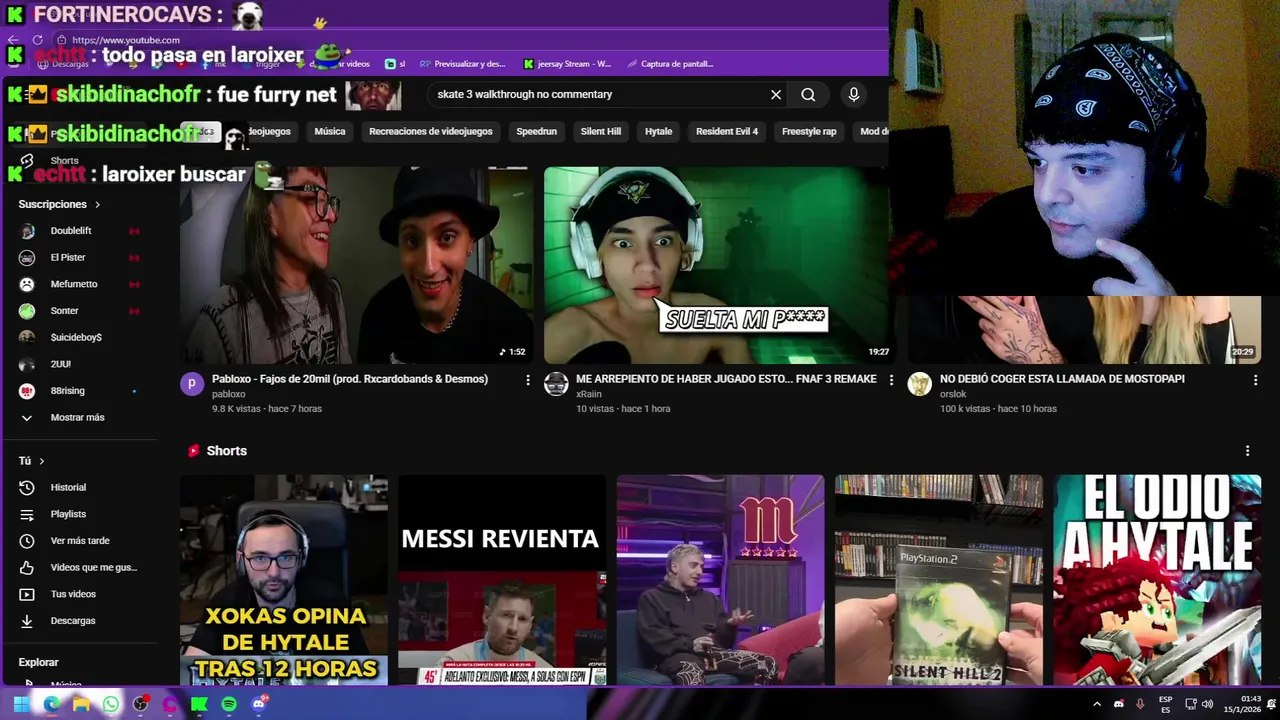Open the MESSI REVIENTA short
The width and height of the screenshot is (1280, 720).
coord(502,580)
